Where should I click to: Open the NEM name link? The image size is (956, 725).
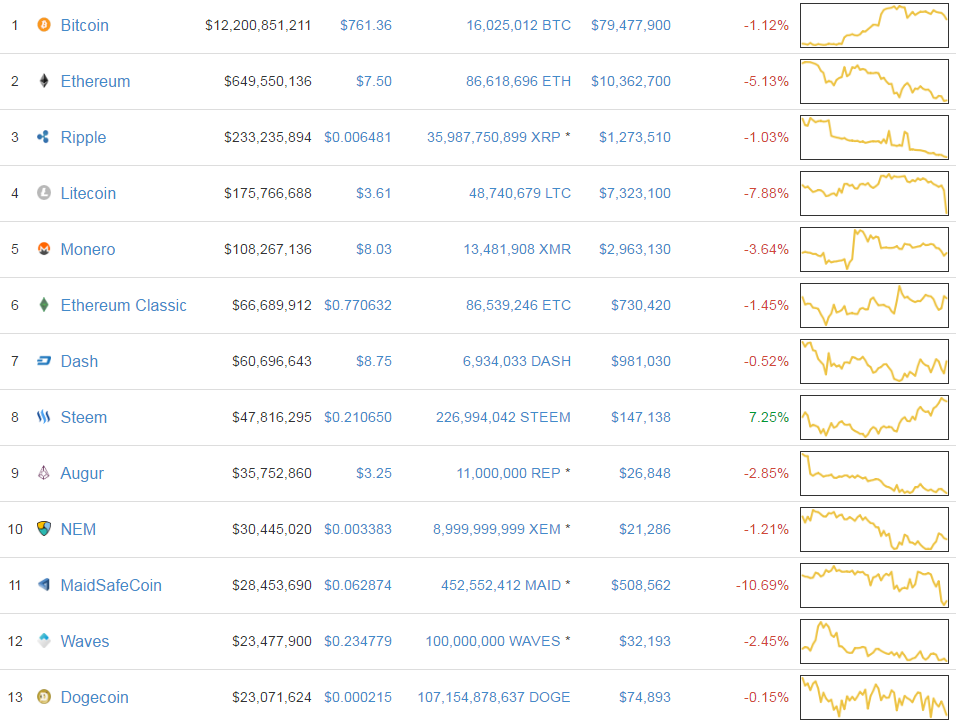click(x=78, y=529)
